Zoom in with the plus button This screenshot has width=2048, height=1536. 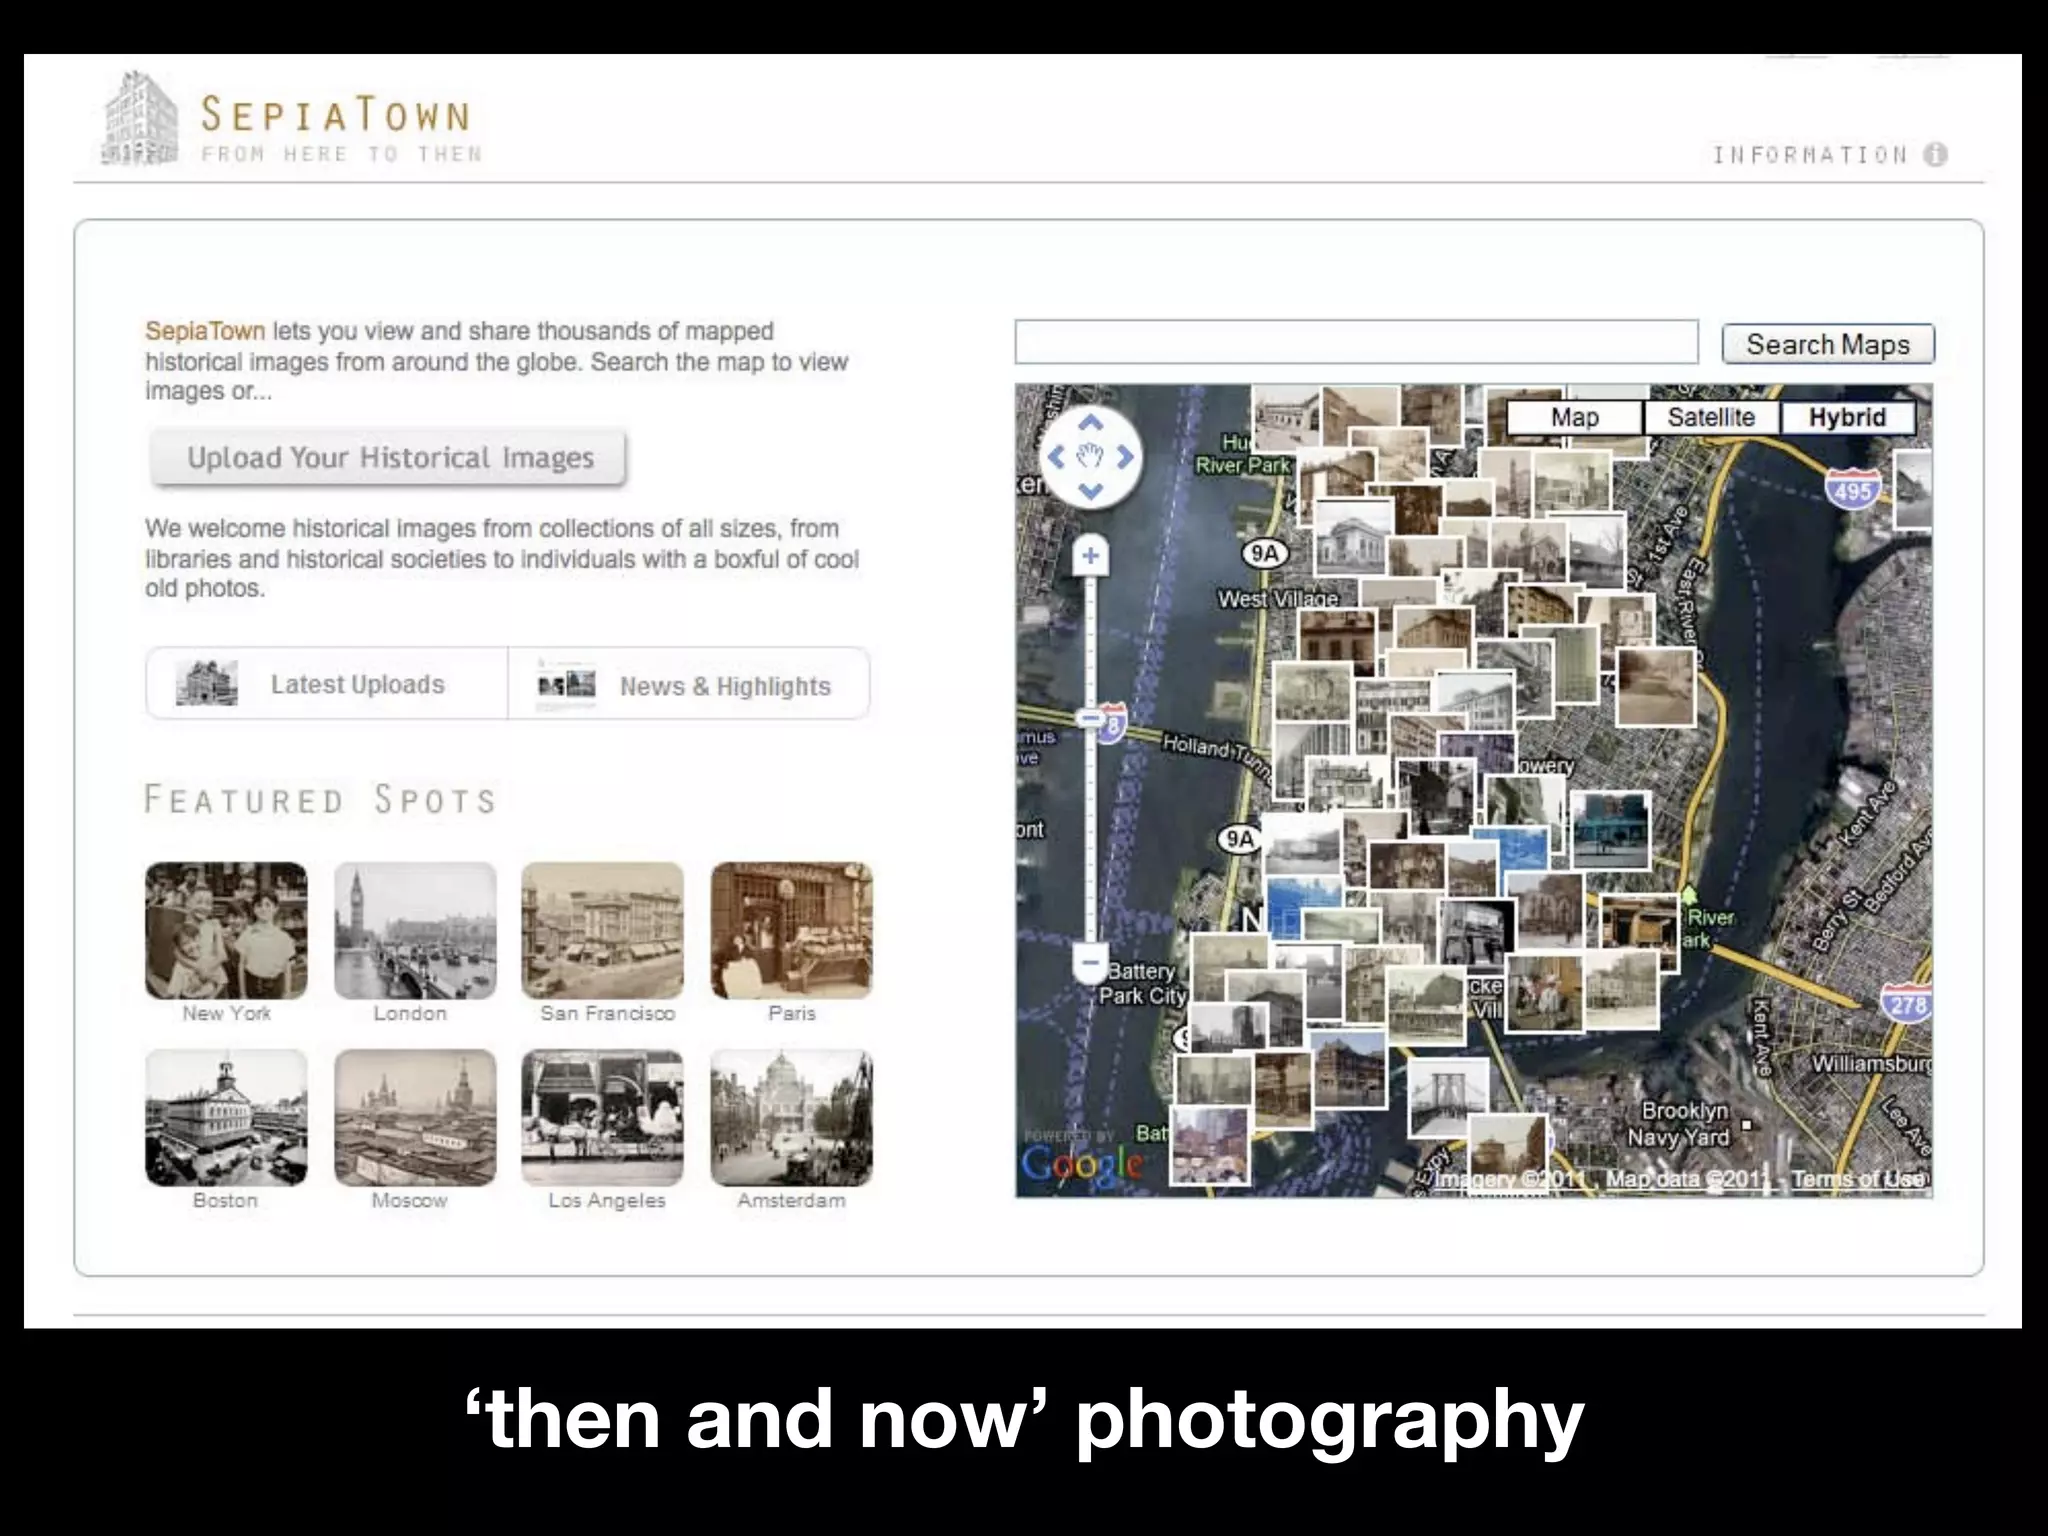(1091, 556)
